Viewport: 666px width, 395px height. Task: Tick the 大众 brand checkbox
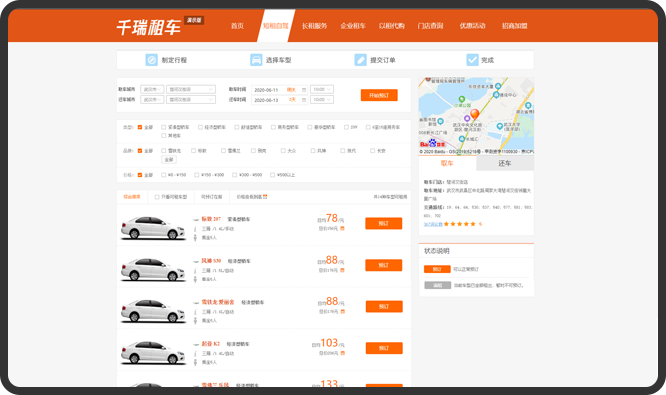tap(283, 151)
